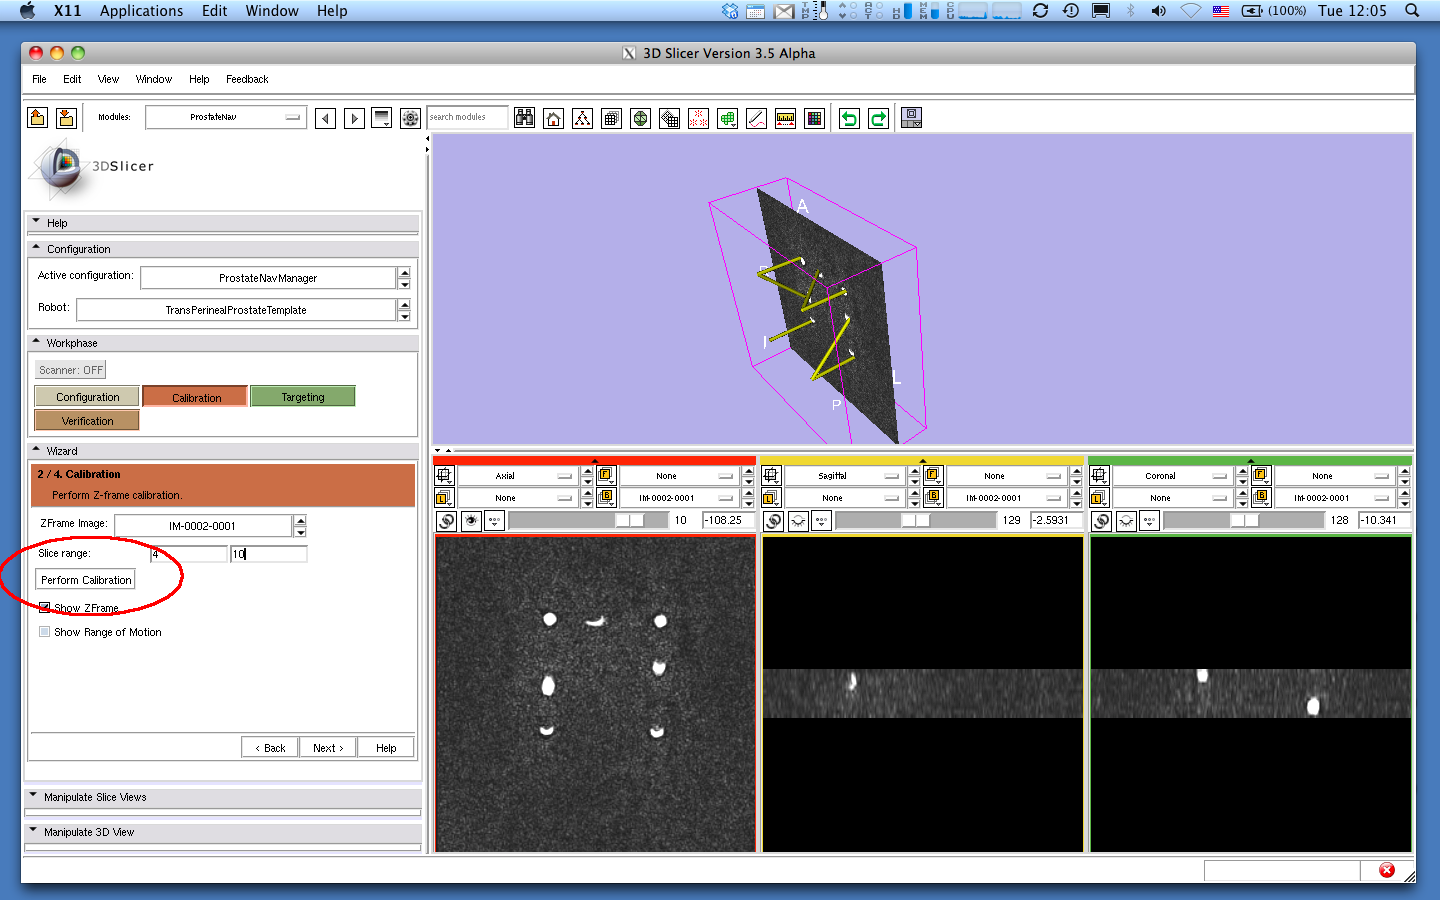
Task: Click the home module toolbar icon
Action: point(553,118)
